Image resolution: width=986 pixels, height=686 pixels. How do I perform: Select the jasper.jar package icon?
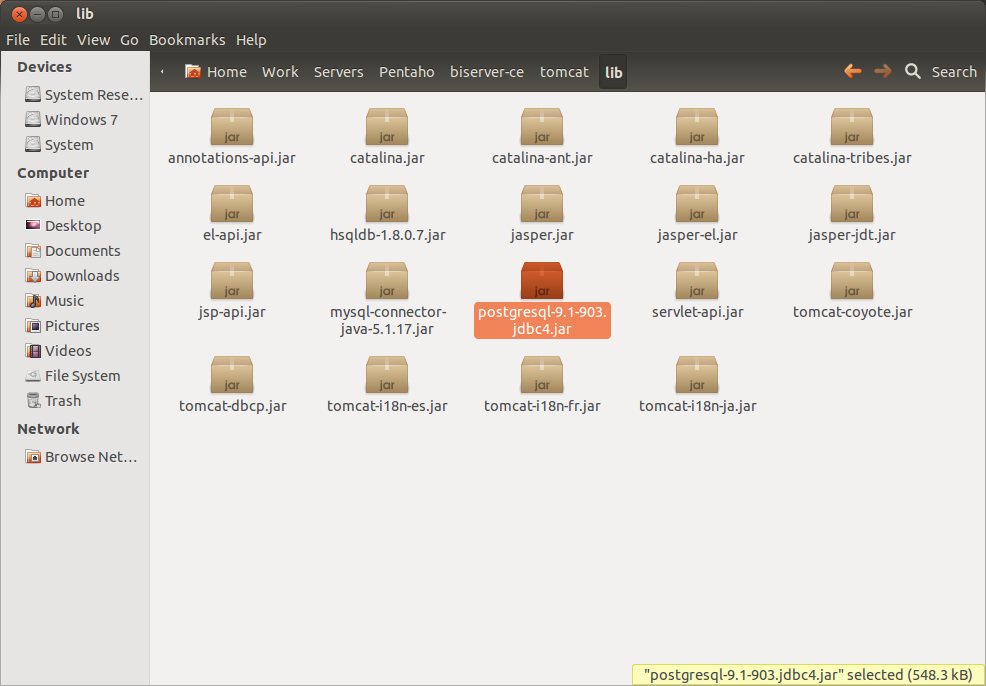tap(542, 204)
